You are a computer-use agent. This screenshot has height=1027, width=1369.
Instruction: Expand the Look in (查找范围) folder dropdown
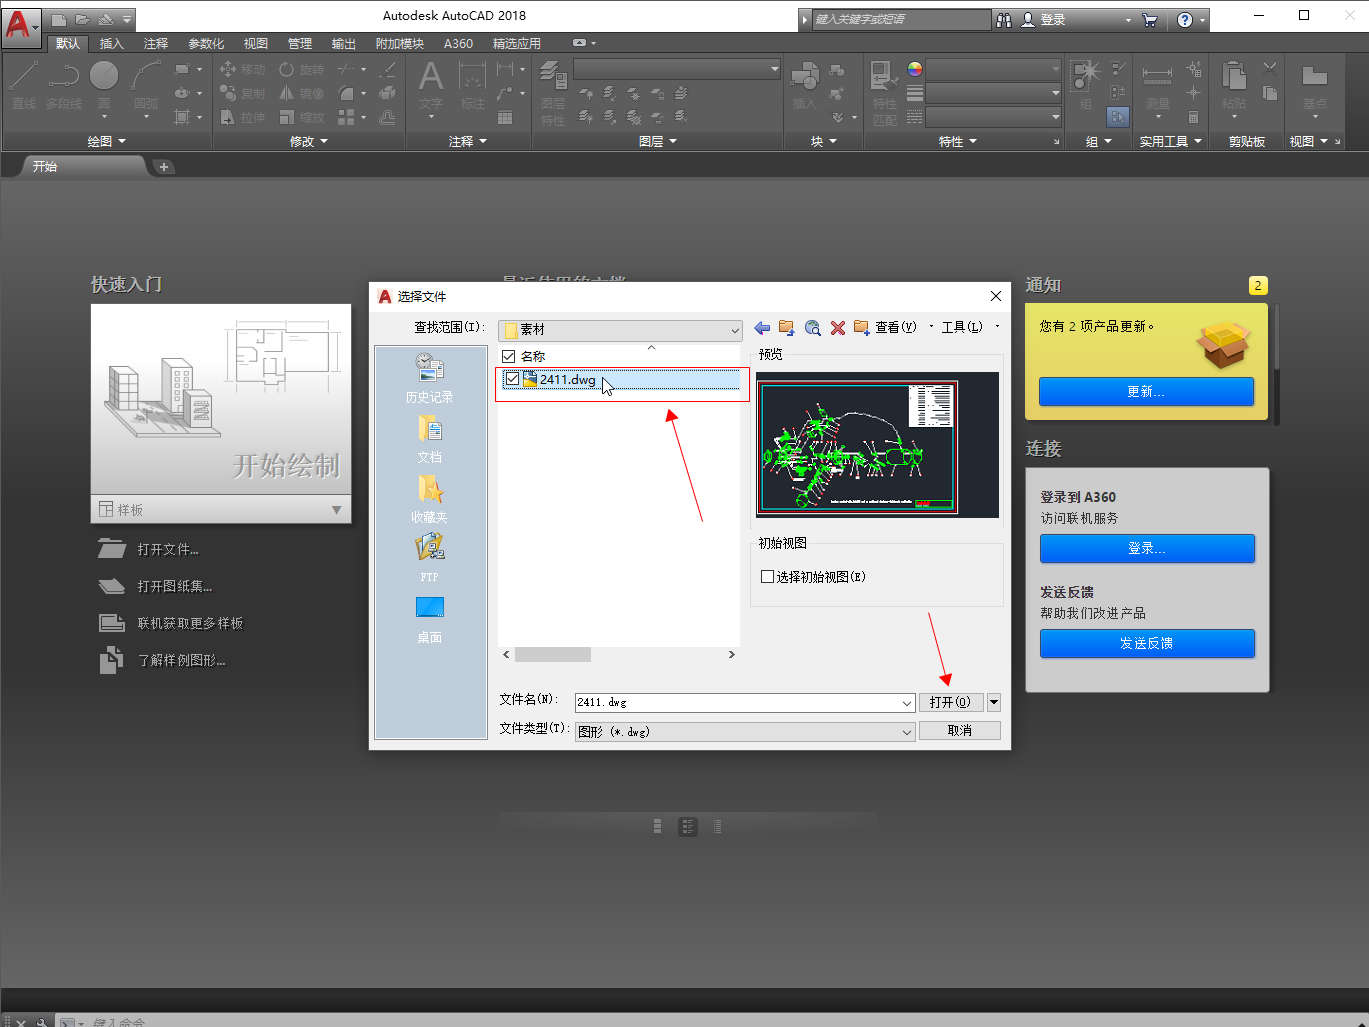point(734,330)
